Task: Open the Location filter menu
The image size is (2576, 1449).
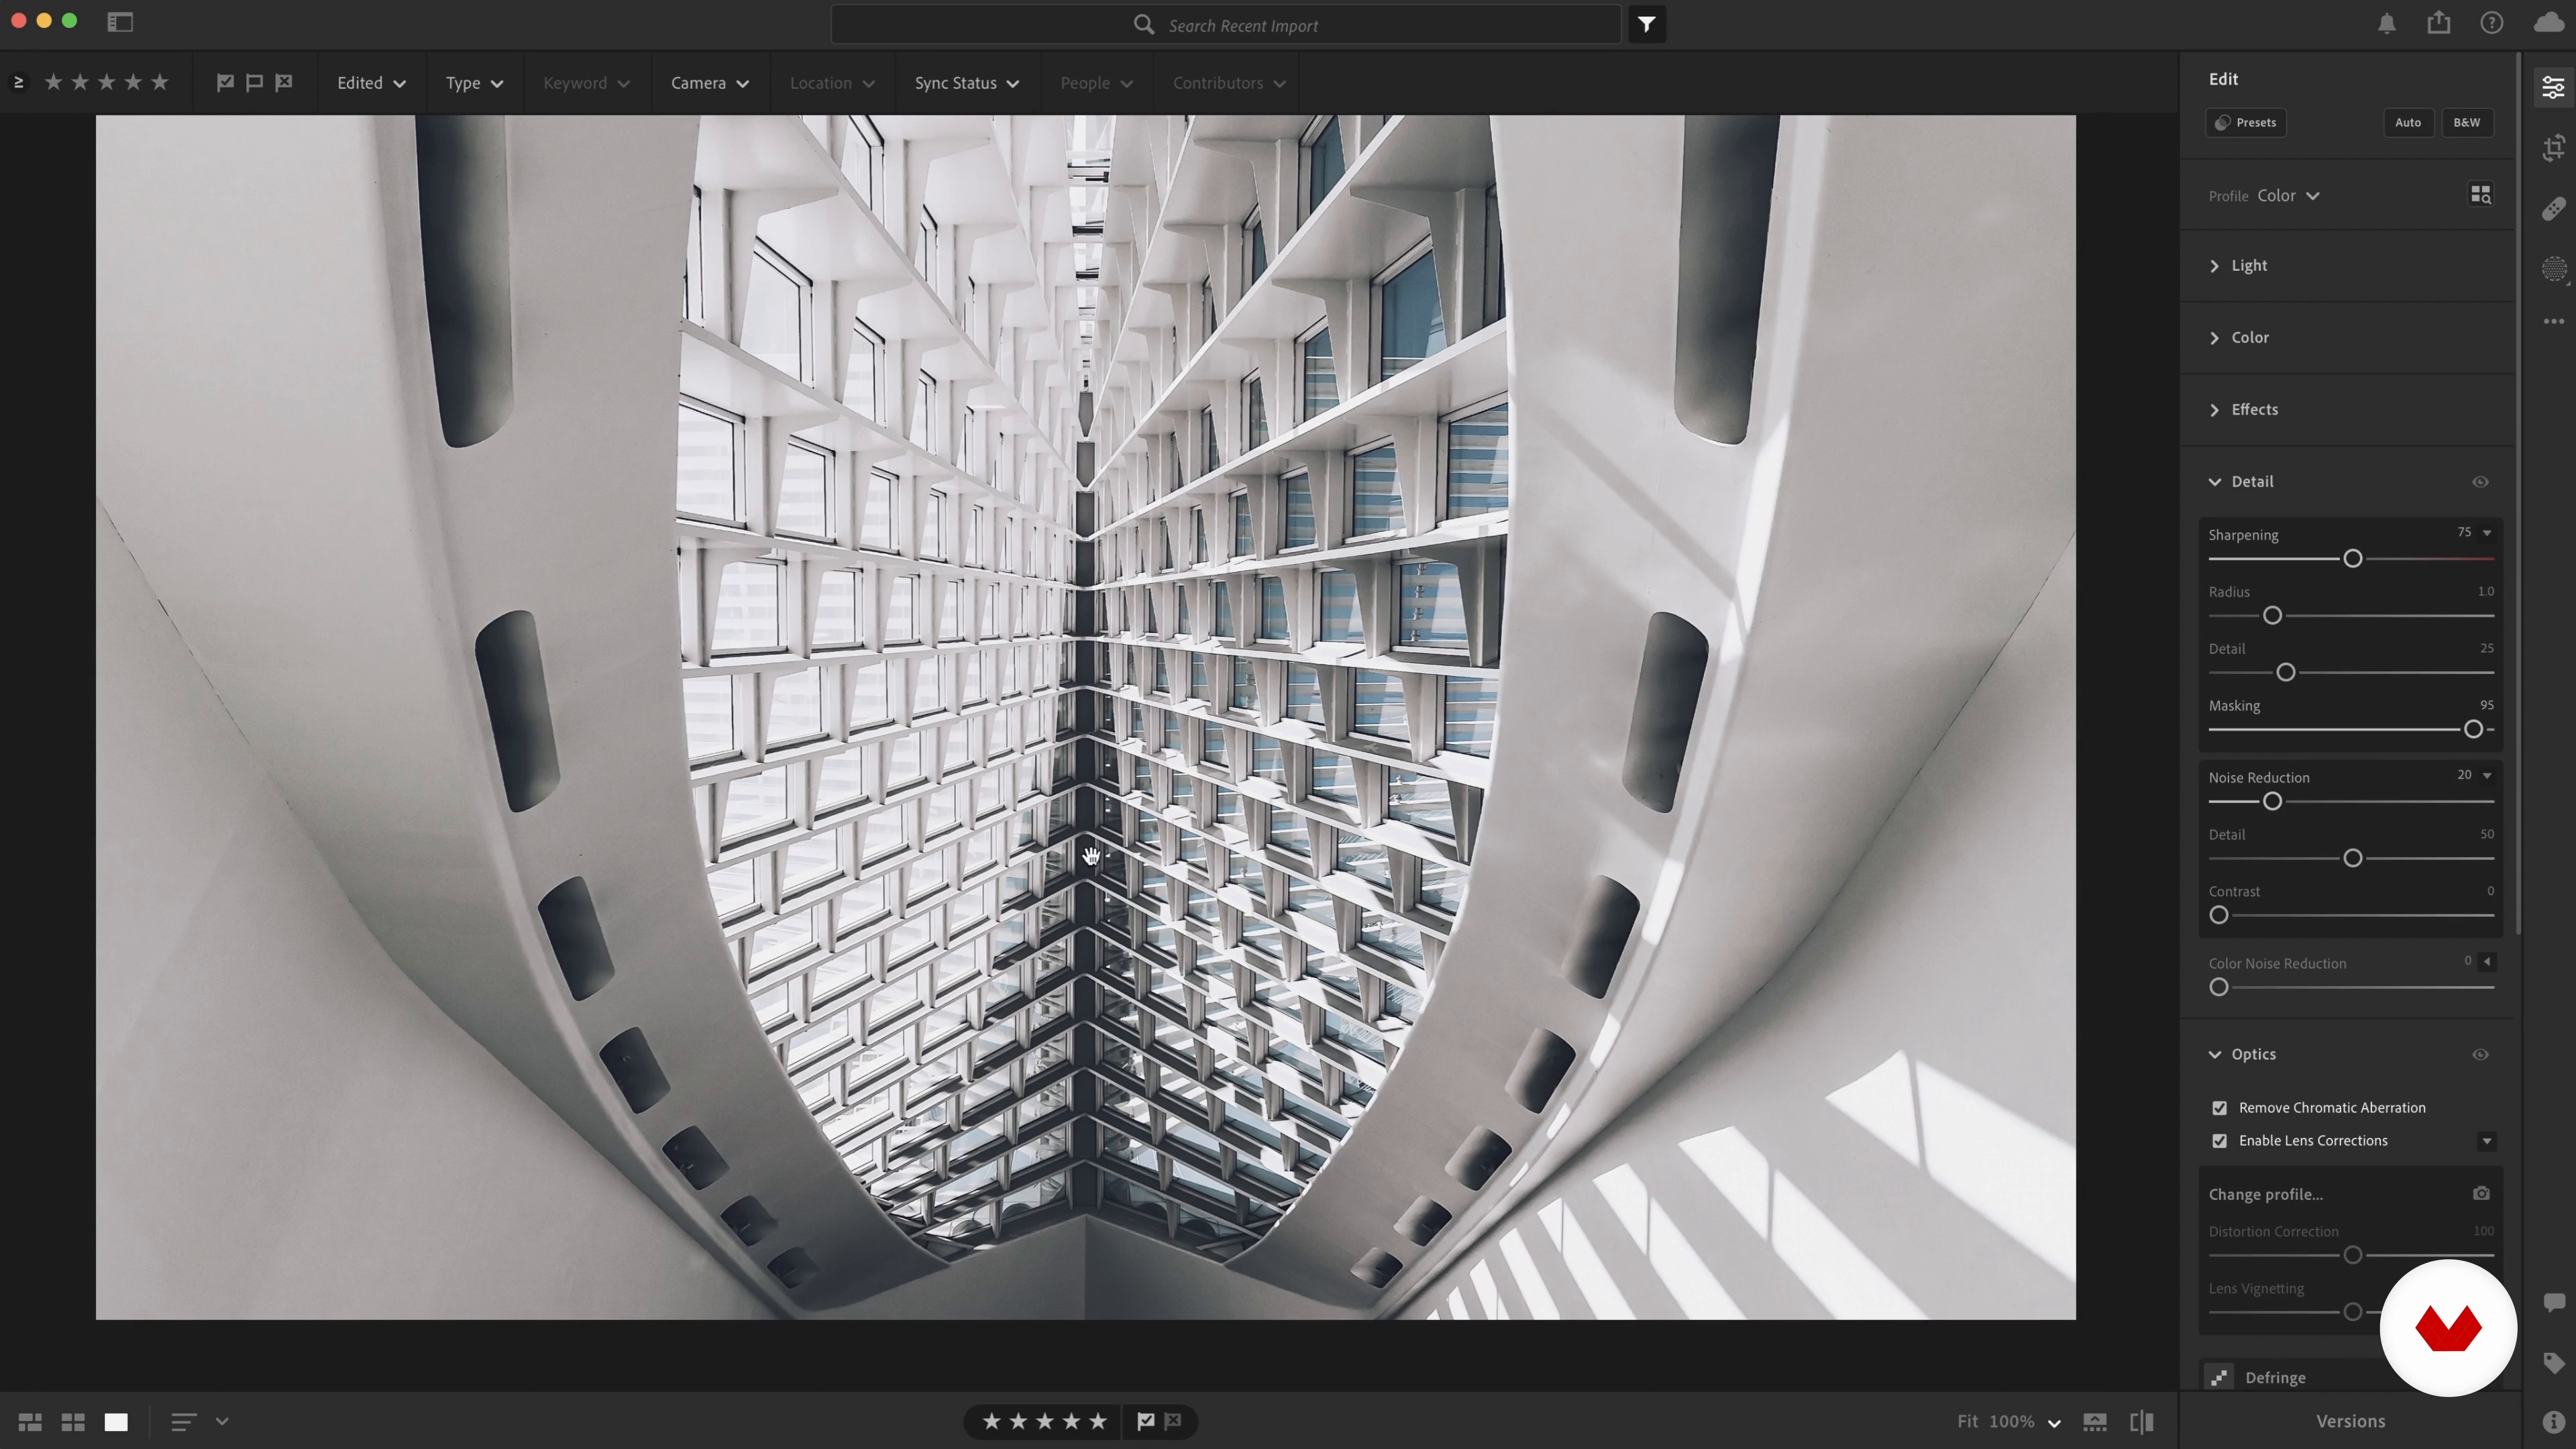Action: click(832, 83)
